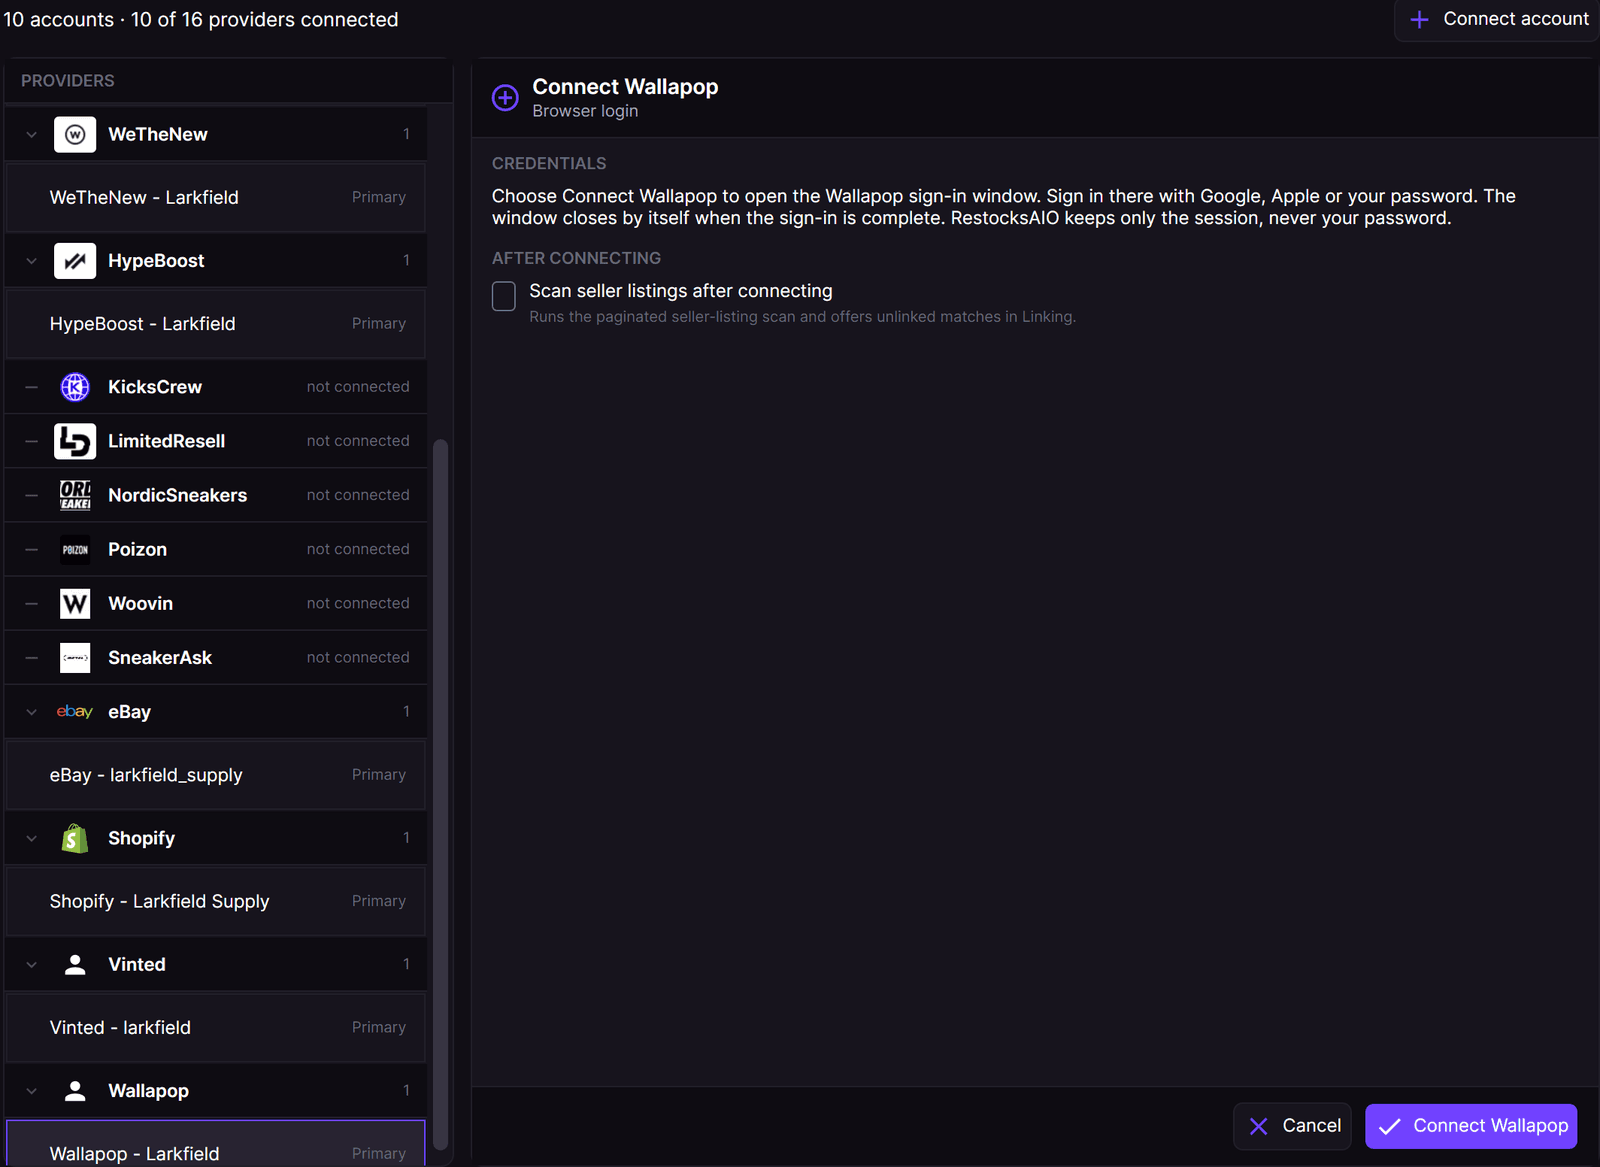Screen dimensions: 1600x1167
Task: Click the providers list vertical scrollbar
Action: (440, 795)
